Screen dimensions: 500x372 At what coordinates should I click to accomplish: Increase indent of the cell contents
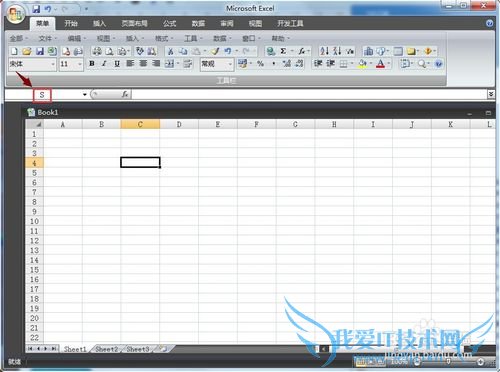[x=330, y=63]
